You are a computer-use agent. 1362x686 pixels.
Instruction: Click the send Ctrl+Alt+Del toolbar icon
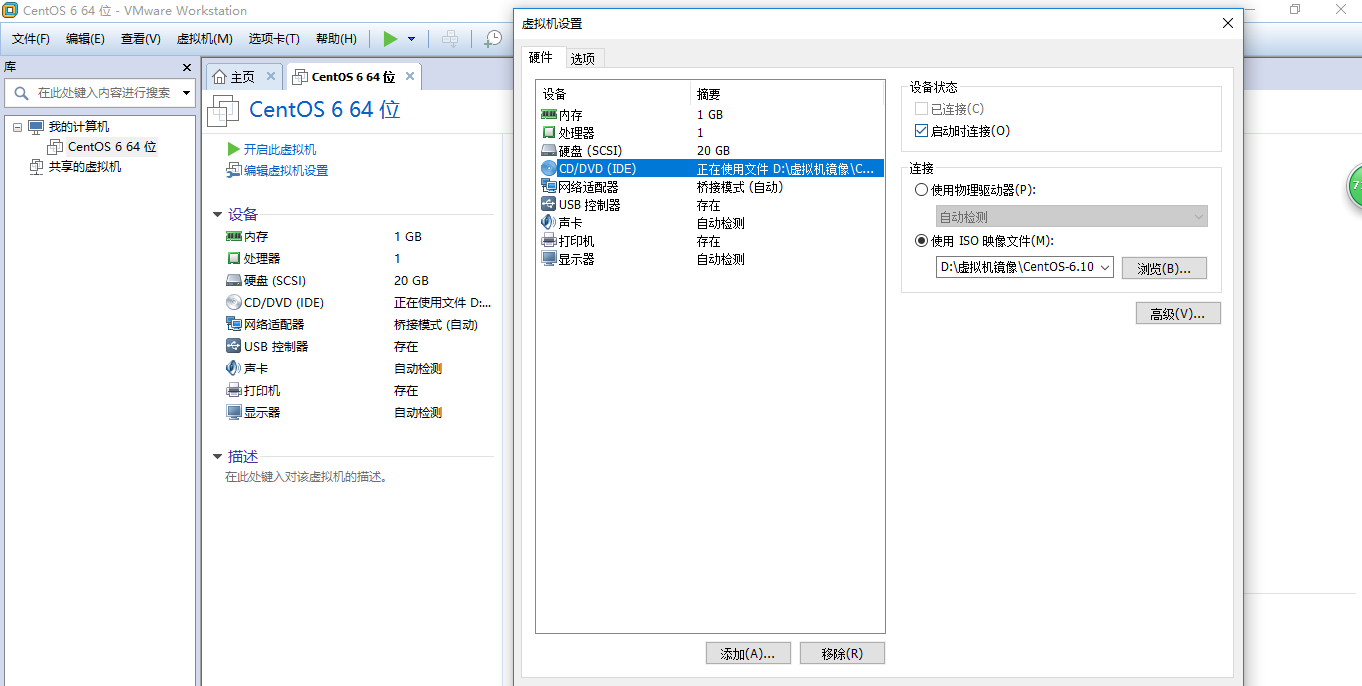click(451, 39)
